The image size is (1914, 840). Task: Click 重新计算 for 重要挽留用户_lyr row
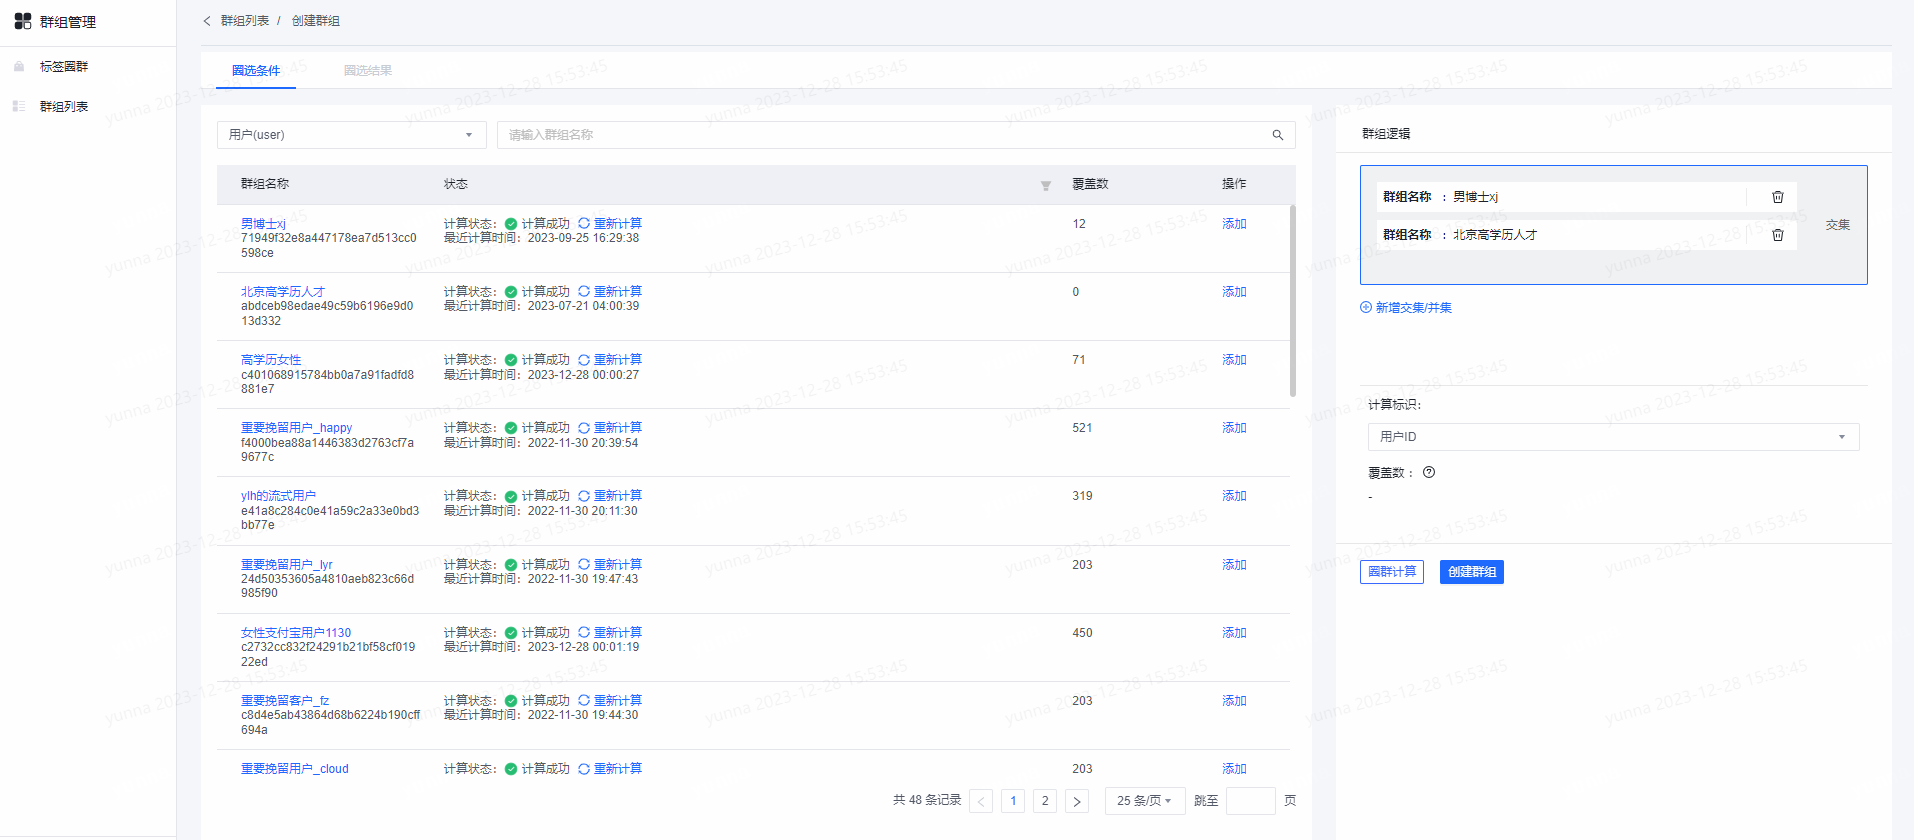point(610,565)
